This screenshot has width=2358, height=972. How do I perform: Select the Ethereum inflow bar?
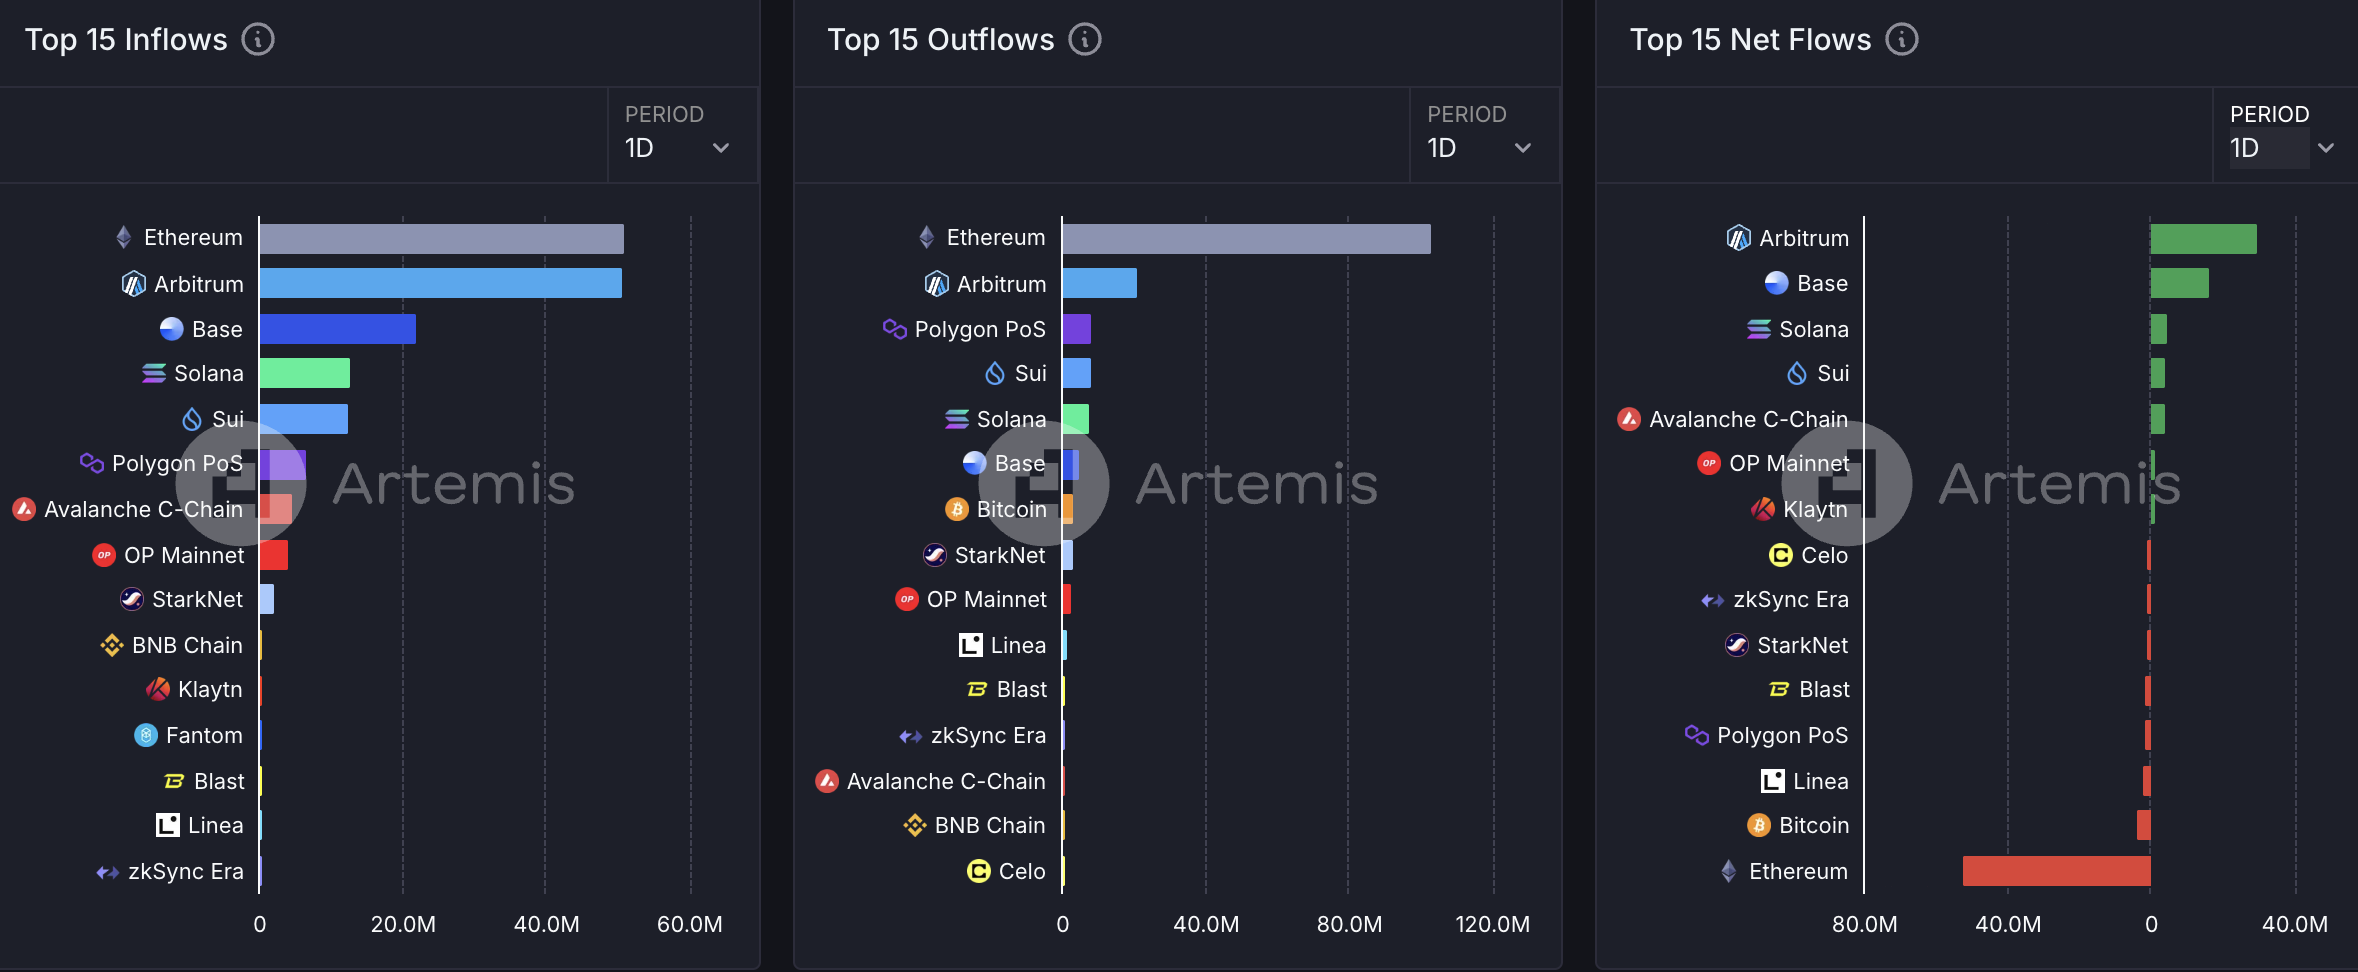click(442, 239)
